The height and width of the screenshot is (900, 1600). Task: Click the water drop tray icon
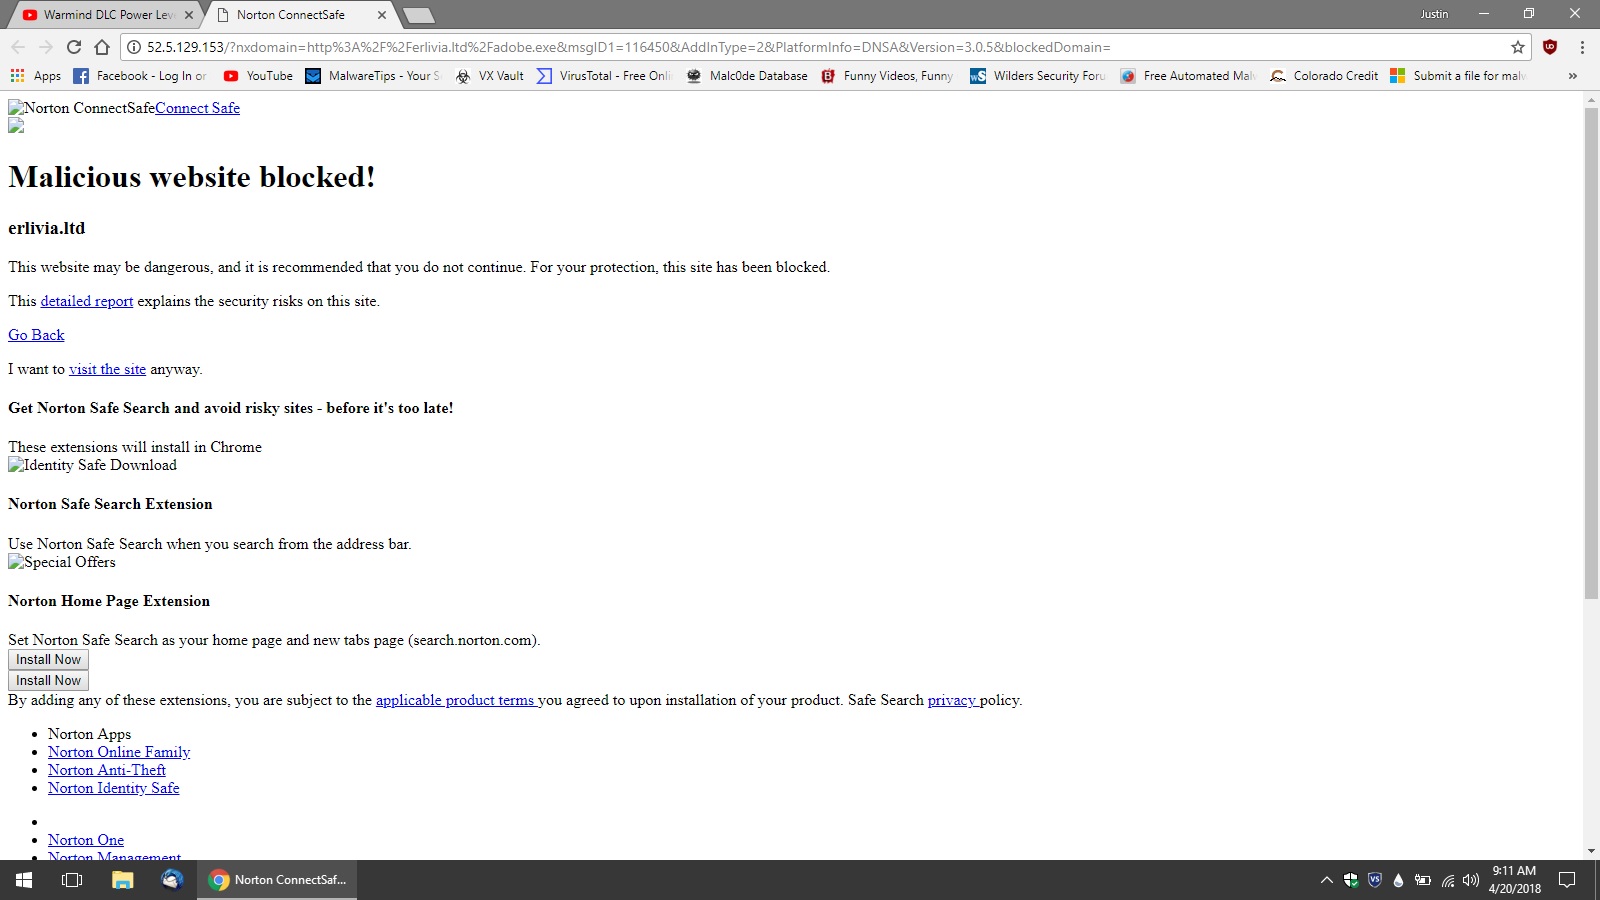point(1398,880)
